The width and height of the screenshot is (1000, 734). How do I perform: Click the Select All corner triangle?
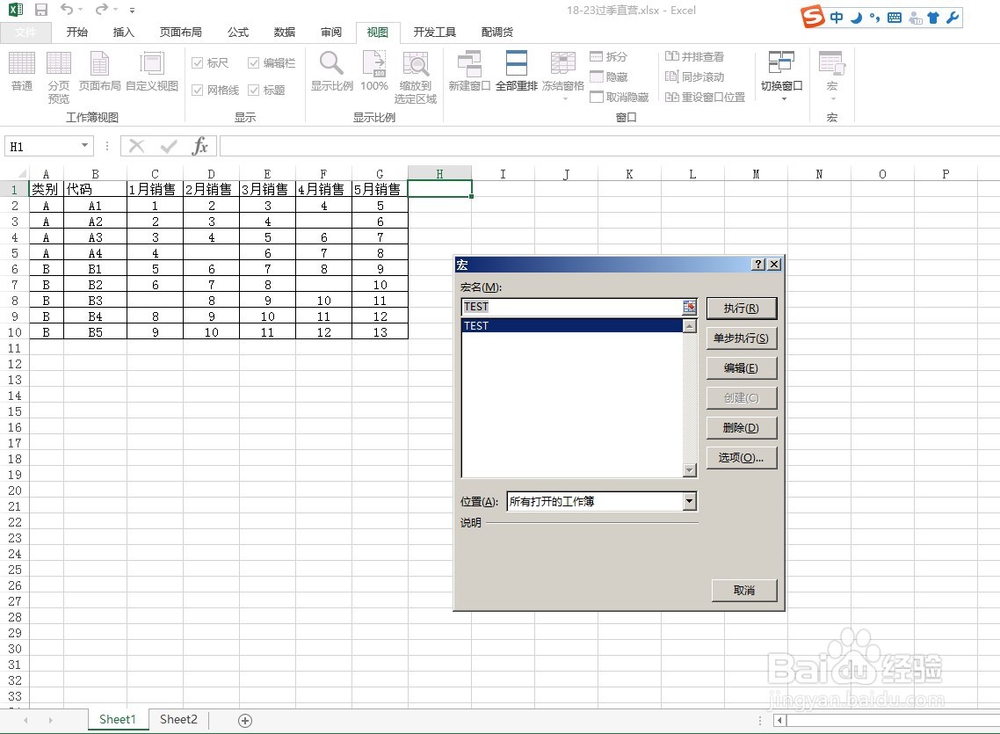pyautogui.click(x=21, y=173)
